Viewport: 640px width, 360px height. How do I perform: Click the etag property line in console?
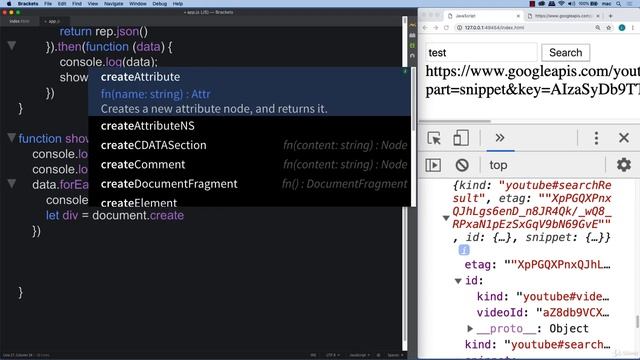point(538,264)
